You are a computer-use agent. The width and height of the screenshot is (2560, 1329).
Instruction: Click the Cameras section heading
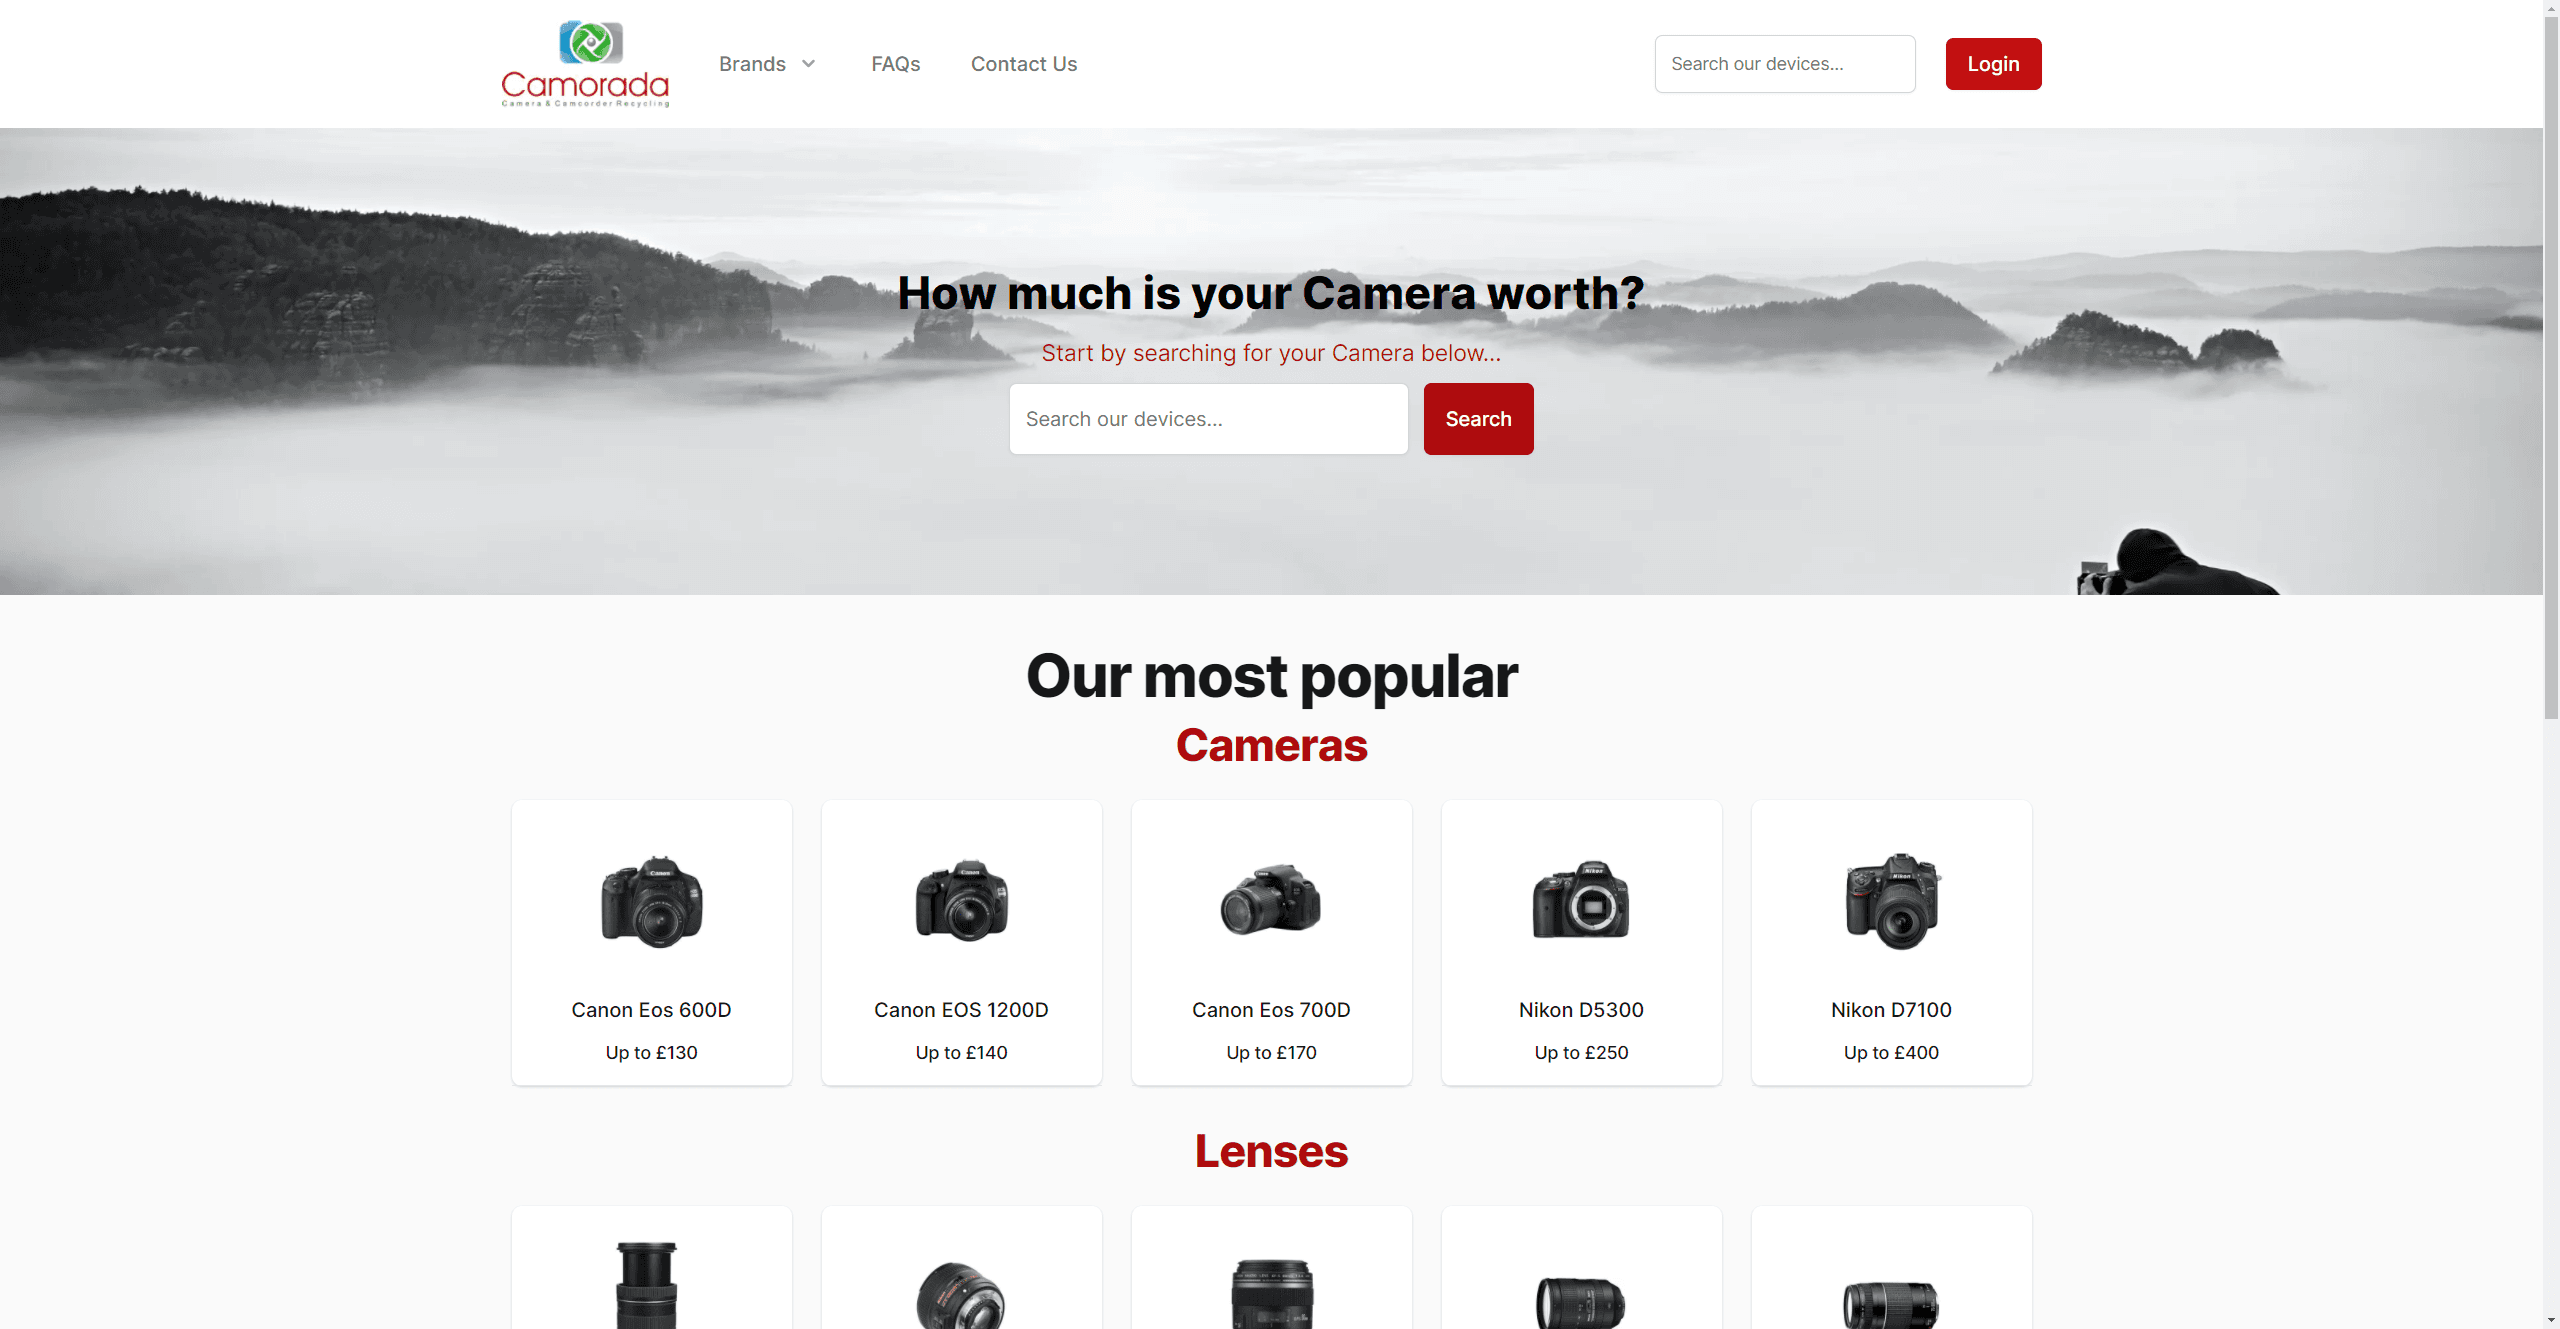tap(1271, 745)
